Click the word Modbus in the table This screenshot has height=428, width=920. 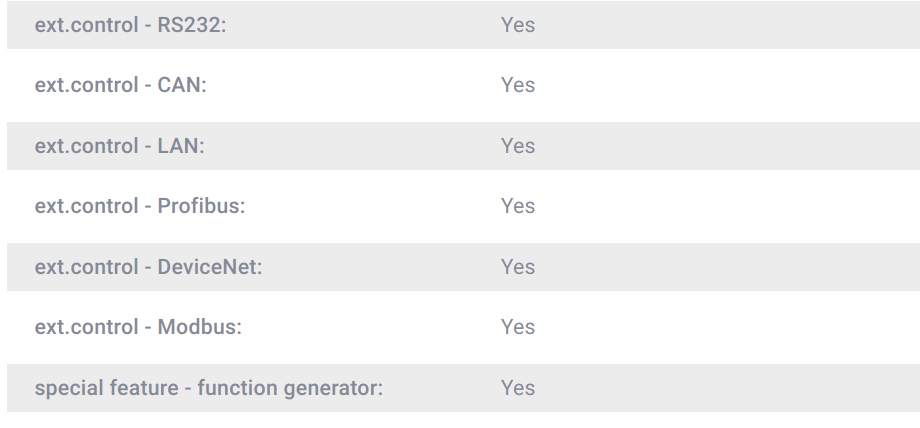coord(199,327)
